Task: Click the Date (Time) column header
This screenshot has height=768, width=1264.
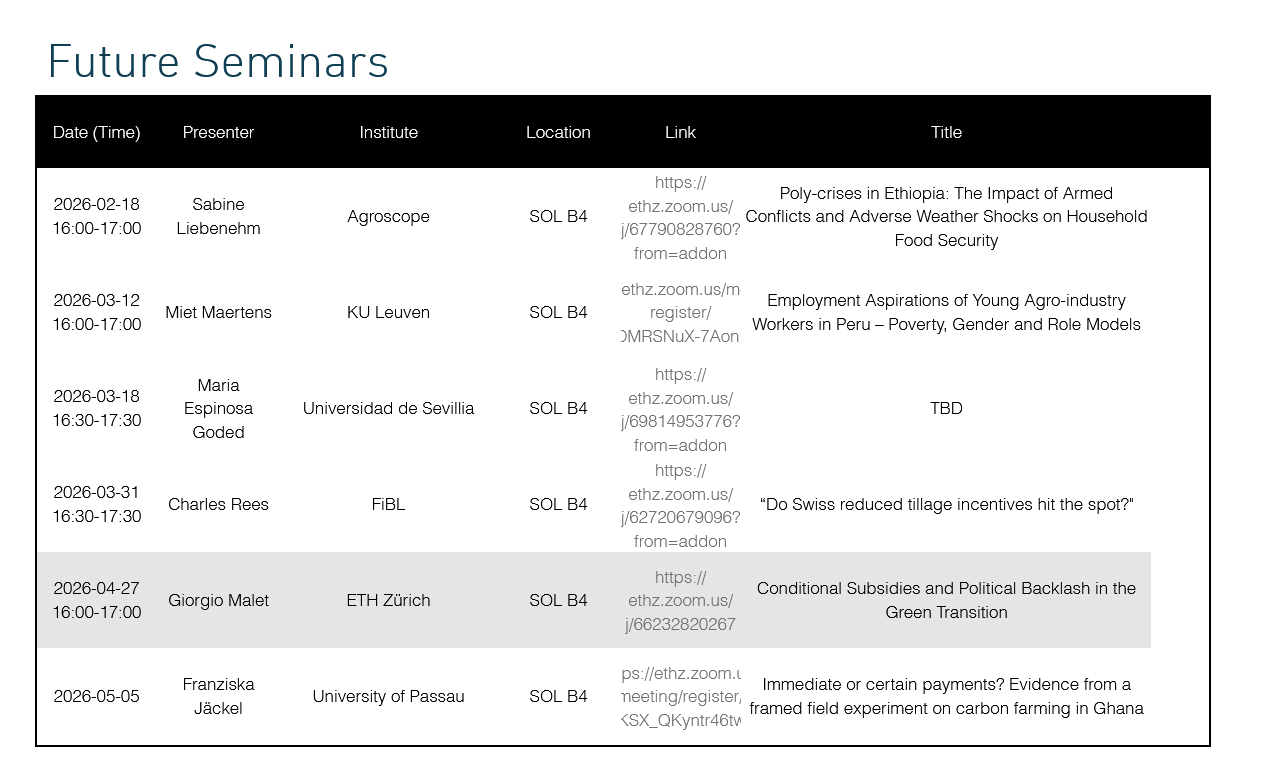Action: point(97,132)
